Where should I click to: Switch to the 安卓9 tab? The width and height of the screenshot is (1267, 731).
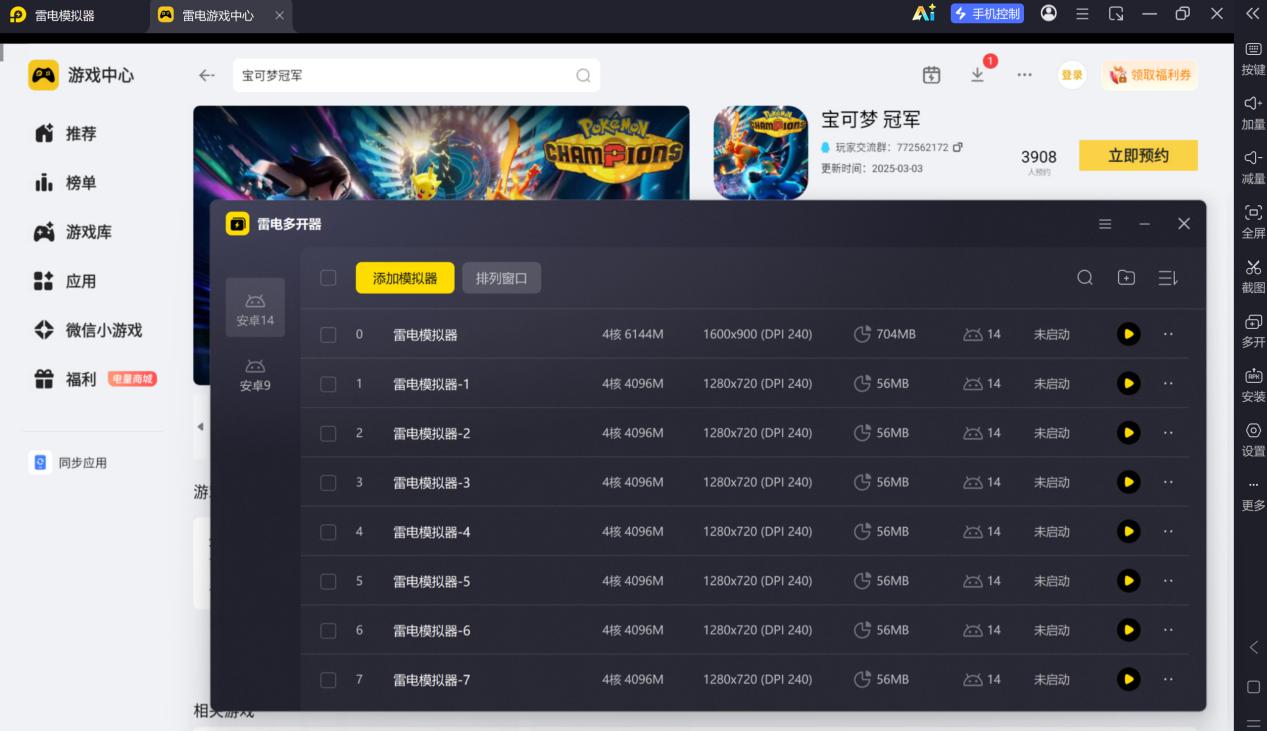click(x=255, y=375)
